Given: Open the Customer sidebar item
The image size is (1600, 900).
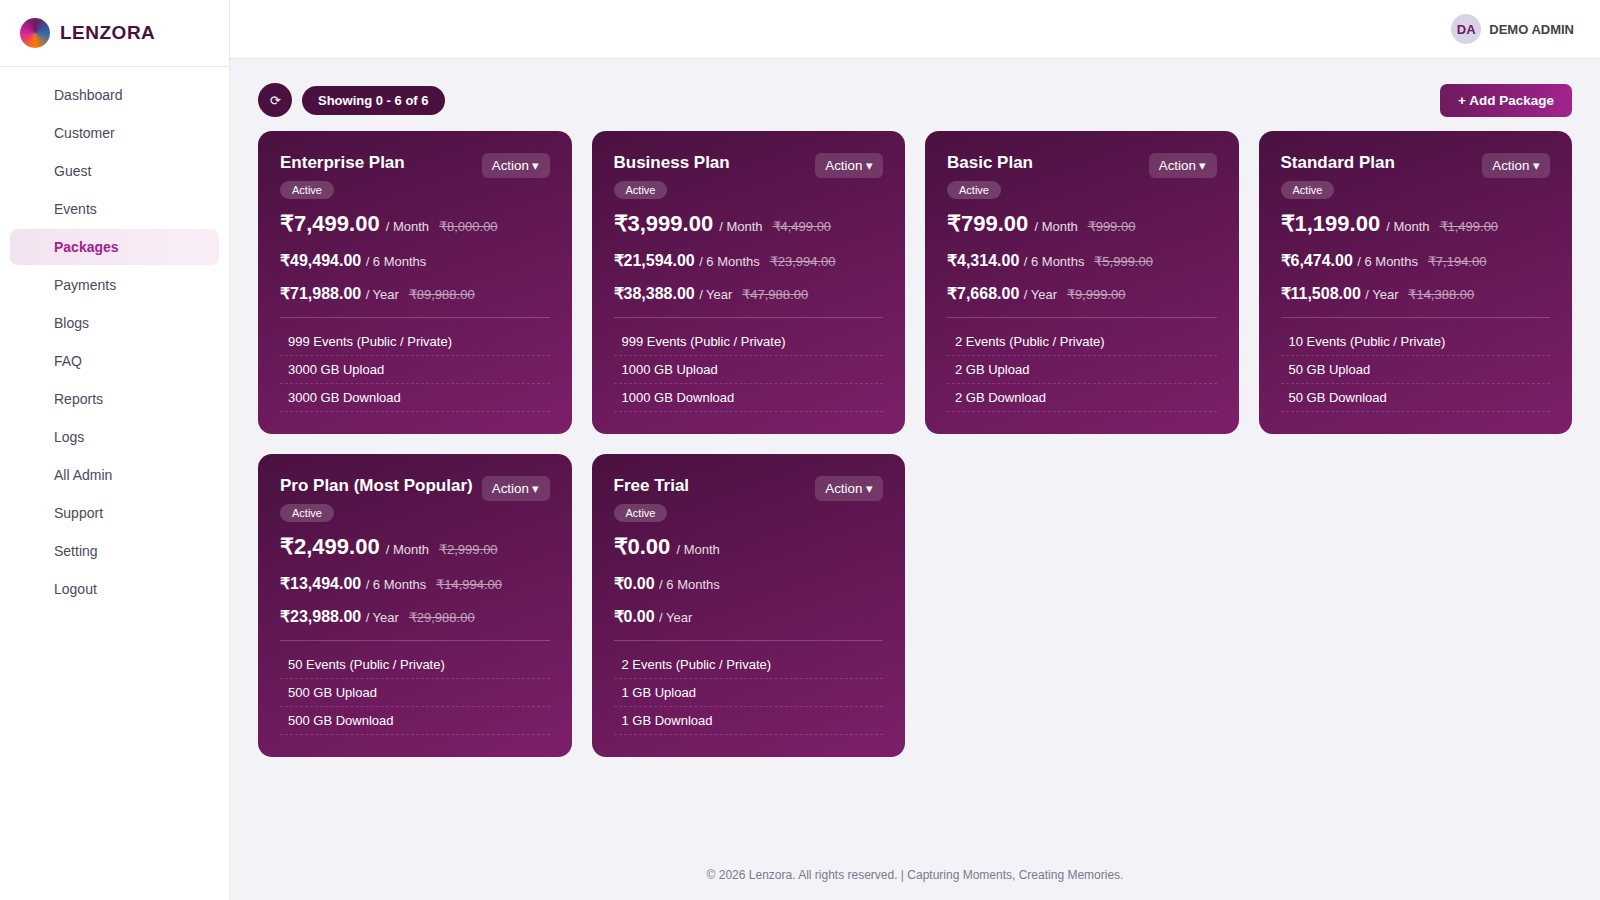Looking at the screenshot, I should (x=114, y=133).
